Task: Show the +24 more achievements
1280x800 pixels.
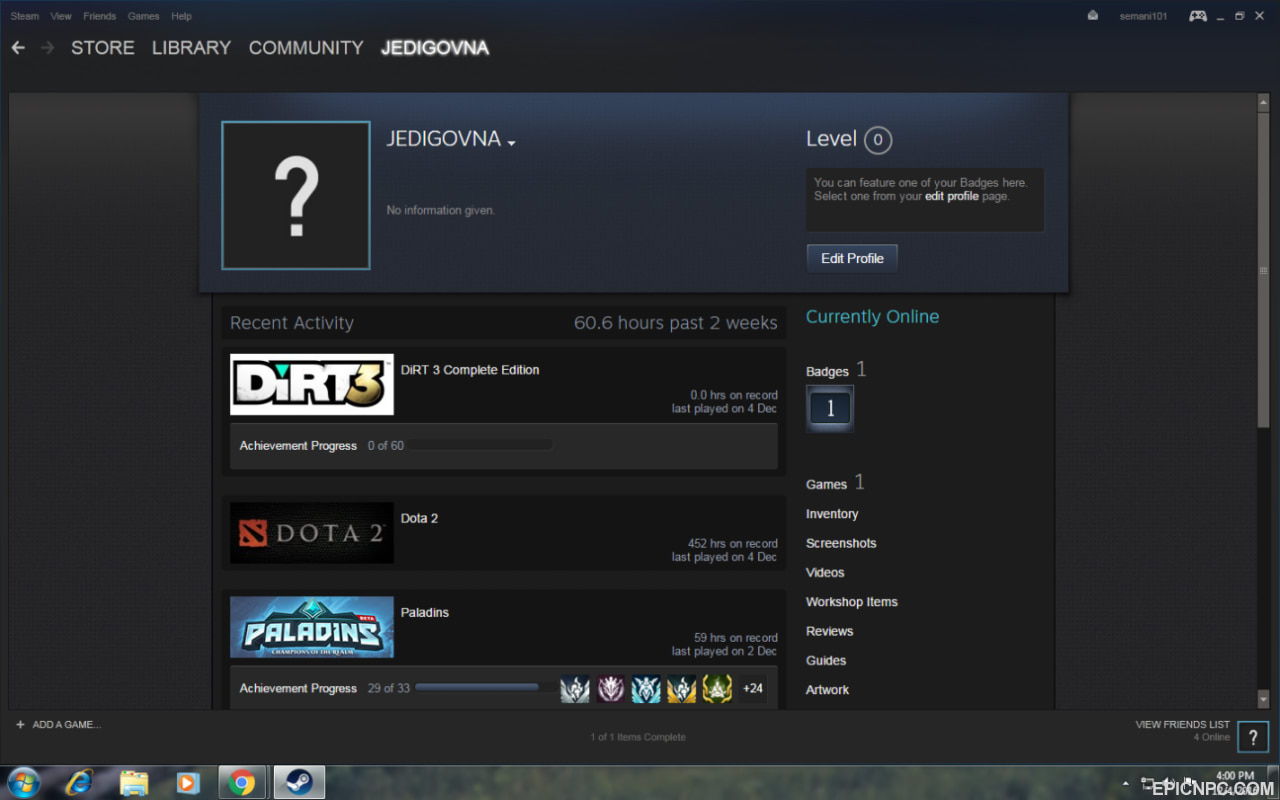Action: [753, 688]
